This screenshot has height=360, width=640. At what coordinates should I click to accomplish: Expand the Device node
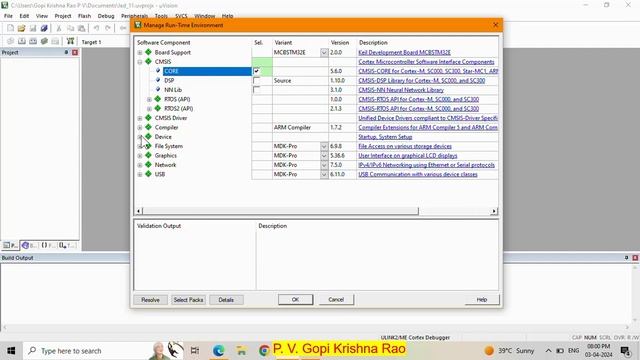tap(140, 137)
